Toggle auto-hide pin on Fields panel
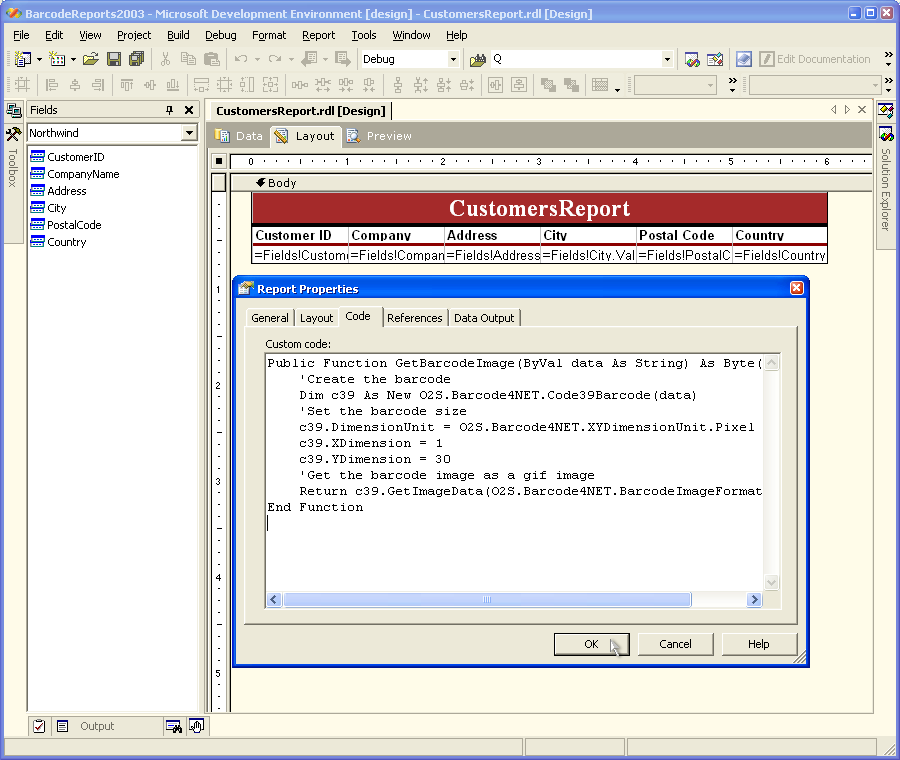The image size is (900, 760). (x=169, y=110)
